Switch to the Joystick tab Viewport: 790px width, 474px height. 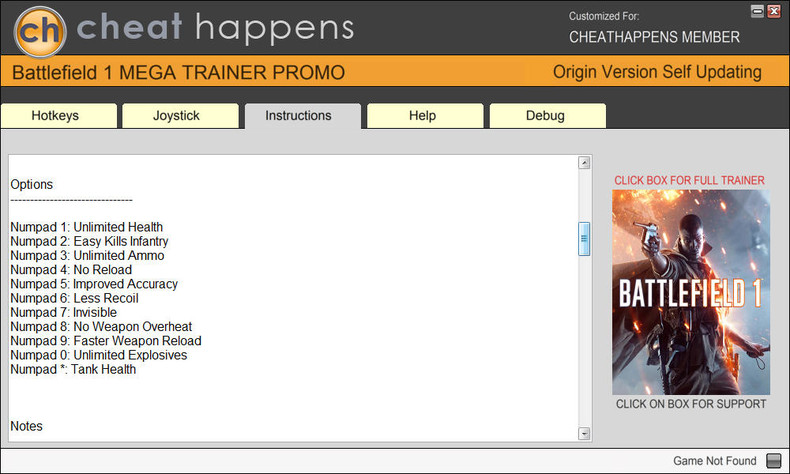(176, 116)
